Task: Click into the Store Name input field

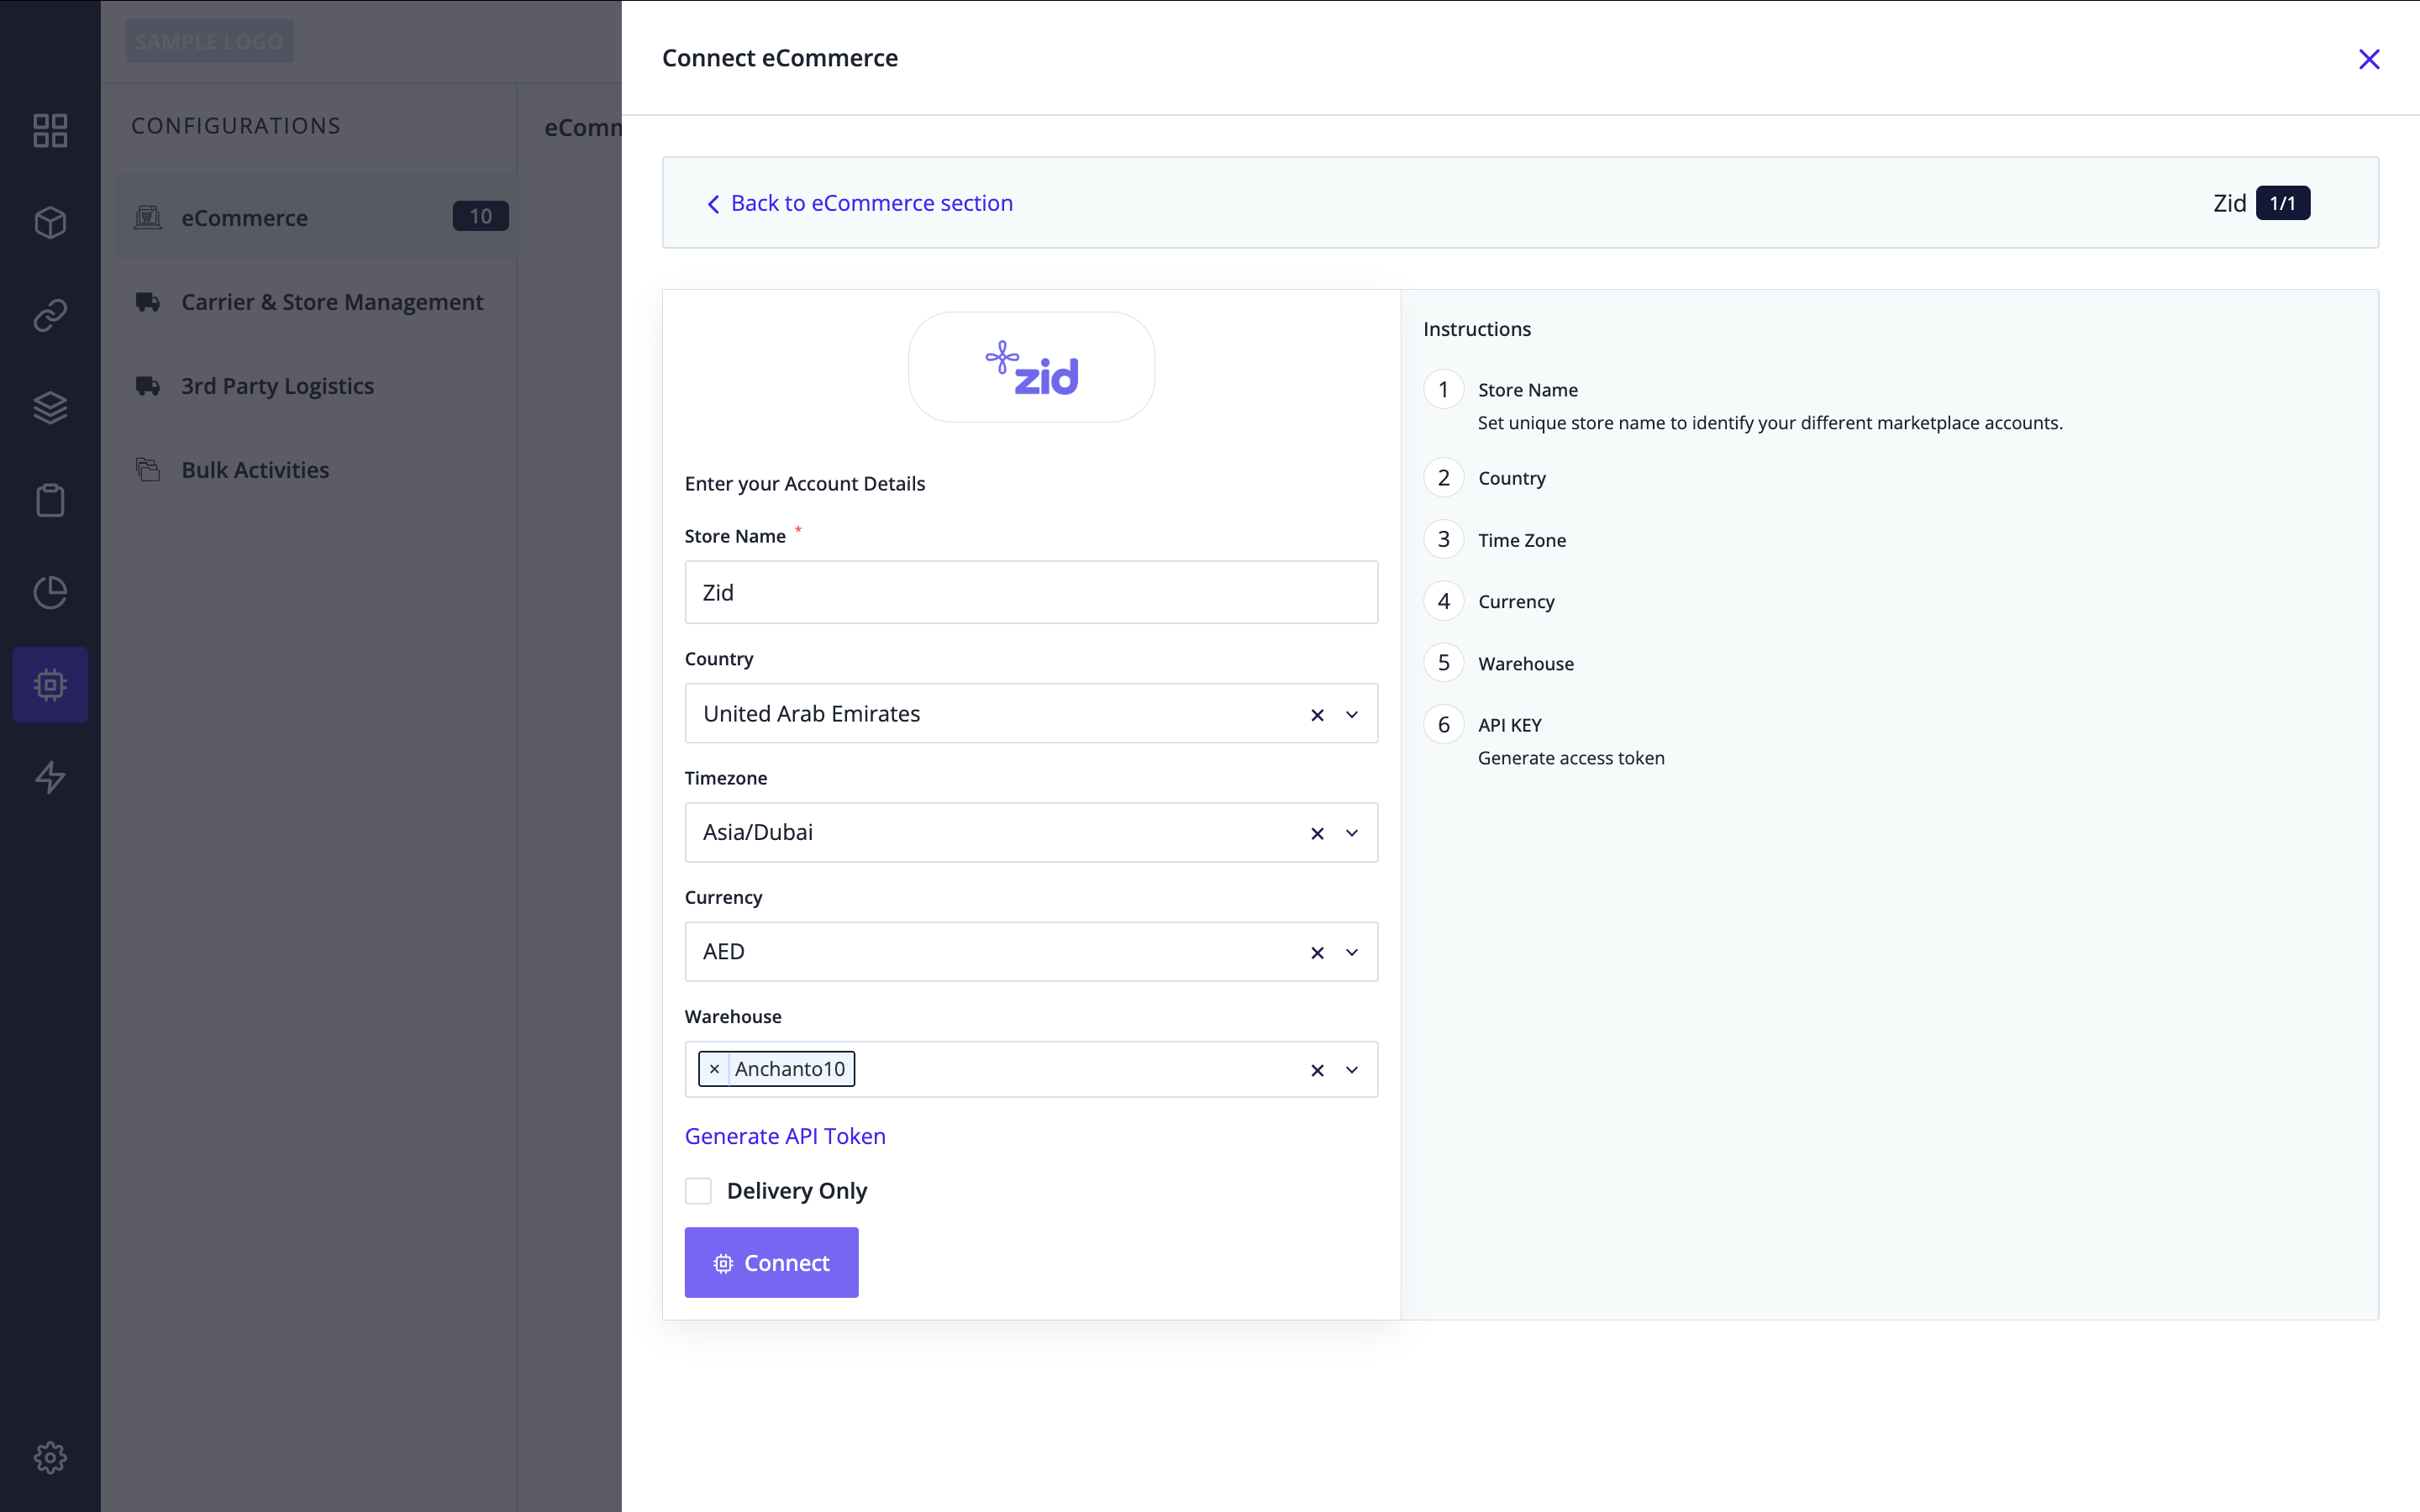Action: [1031, 592]
